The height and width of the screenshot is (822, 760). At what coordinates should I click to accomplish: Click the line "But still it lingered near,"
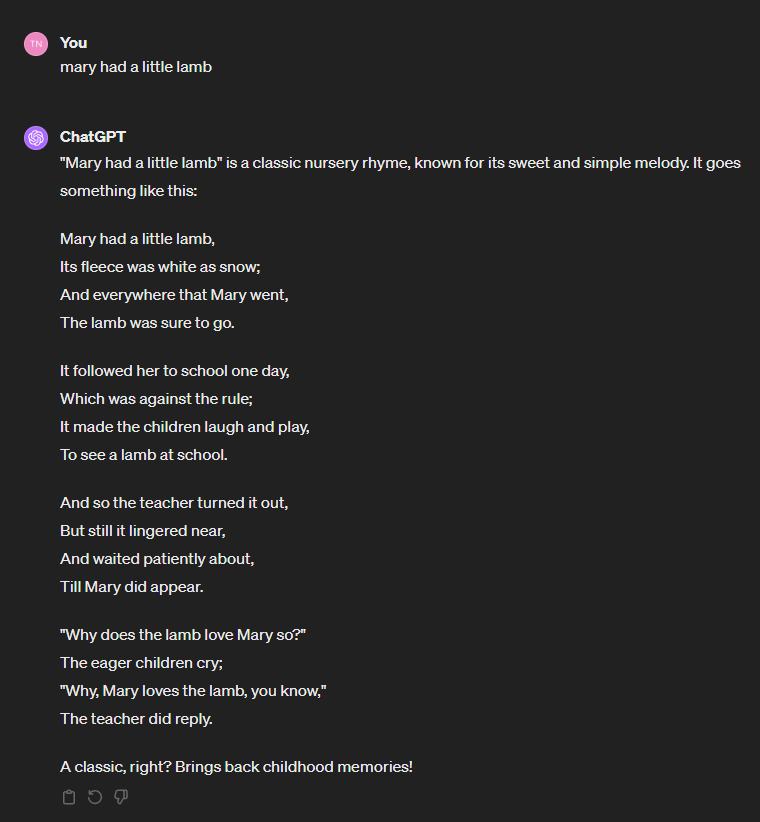[x=143, y=531]
